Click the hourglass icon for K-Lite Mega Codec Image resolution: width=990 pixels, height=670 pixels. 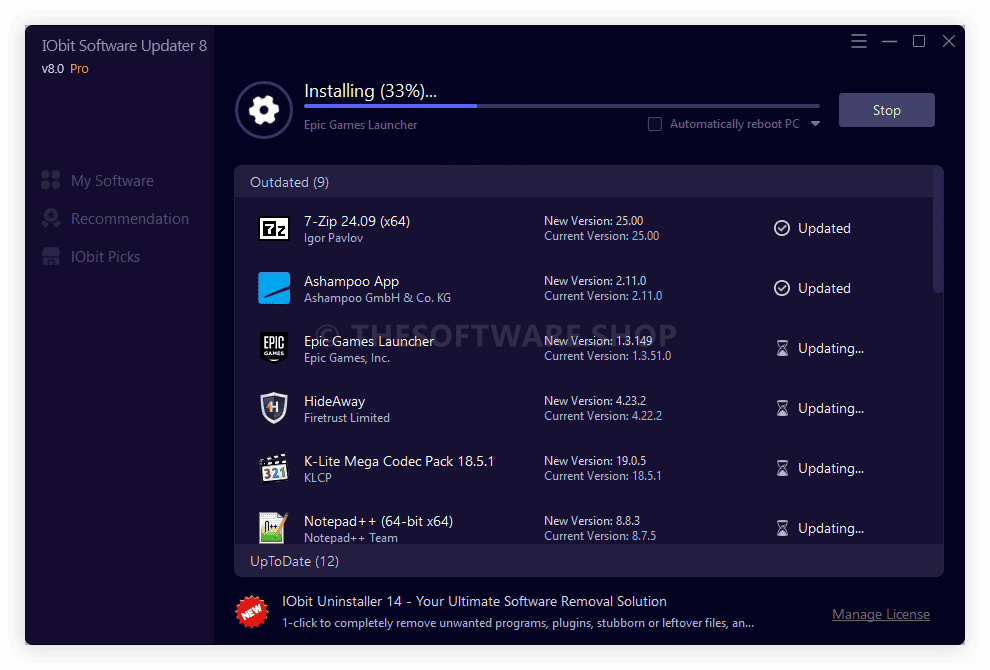point(782,468)
